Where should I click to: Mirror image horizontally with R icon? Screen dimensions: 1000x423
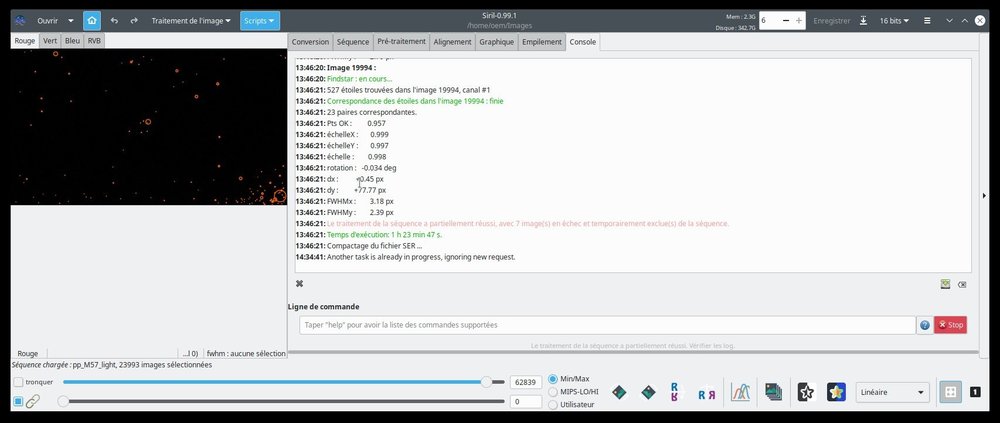(707, 394)
